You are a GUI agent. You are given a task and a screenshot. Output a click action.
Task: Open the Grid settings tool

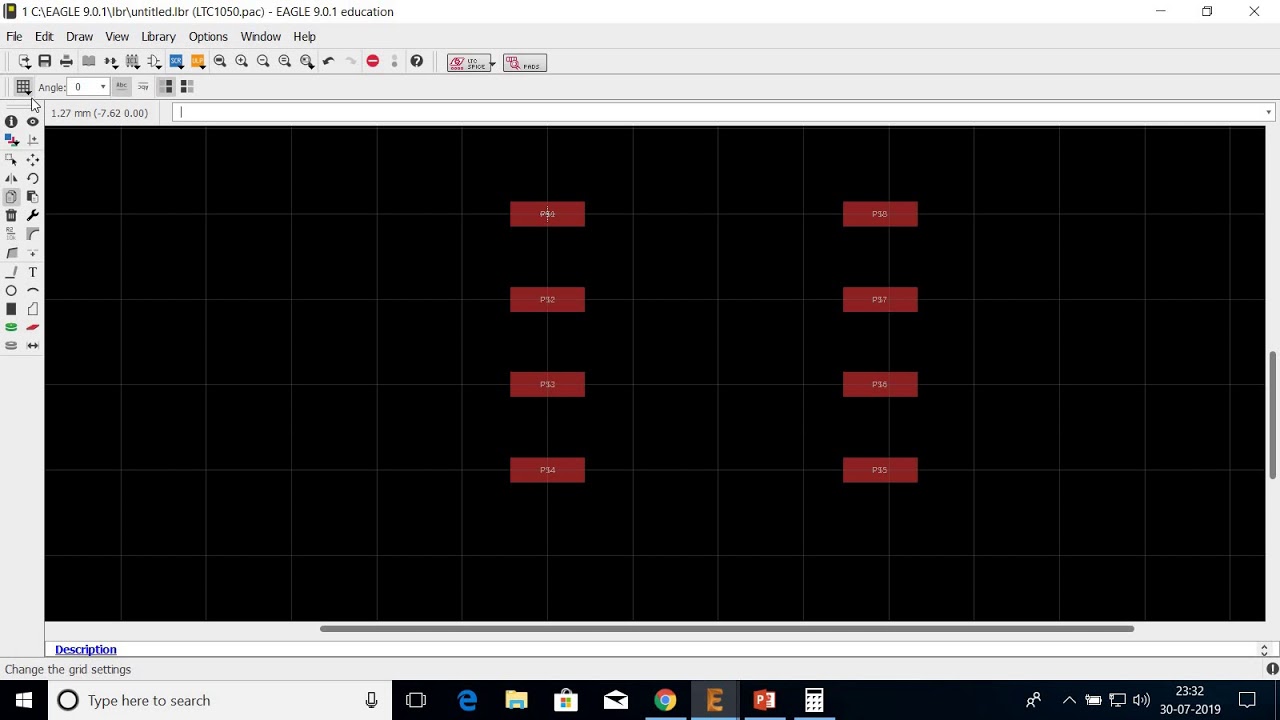pos(23,87)
